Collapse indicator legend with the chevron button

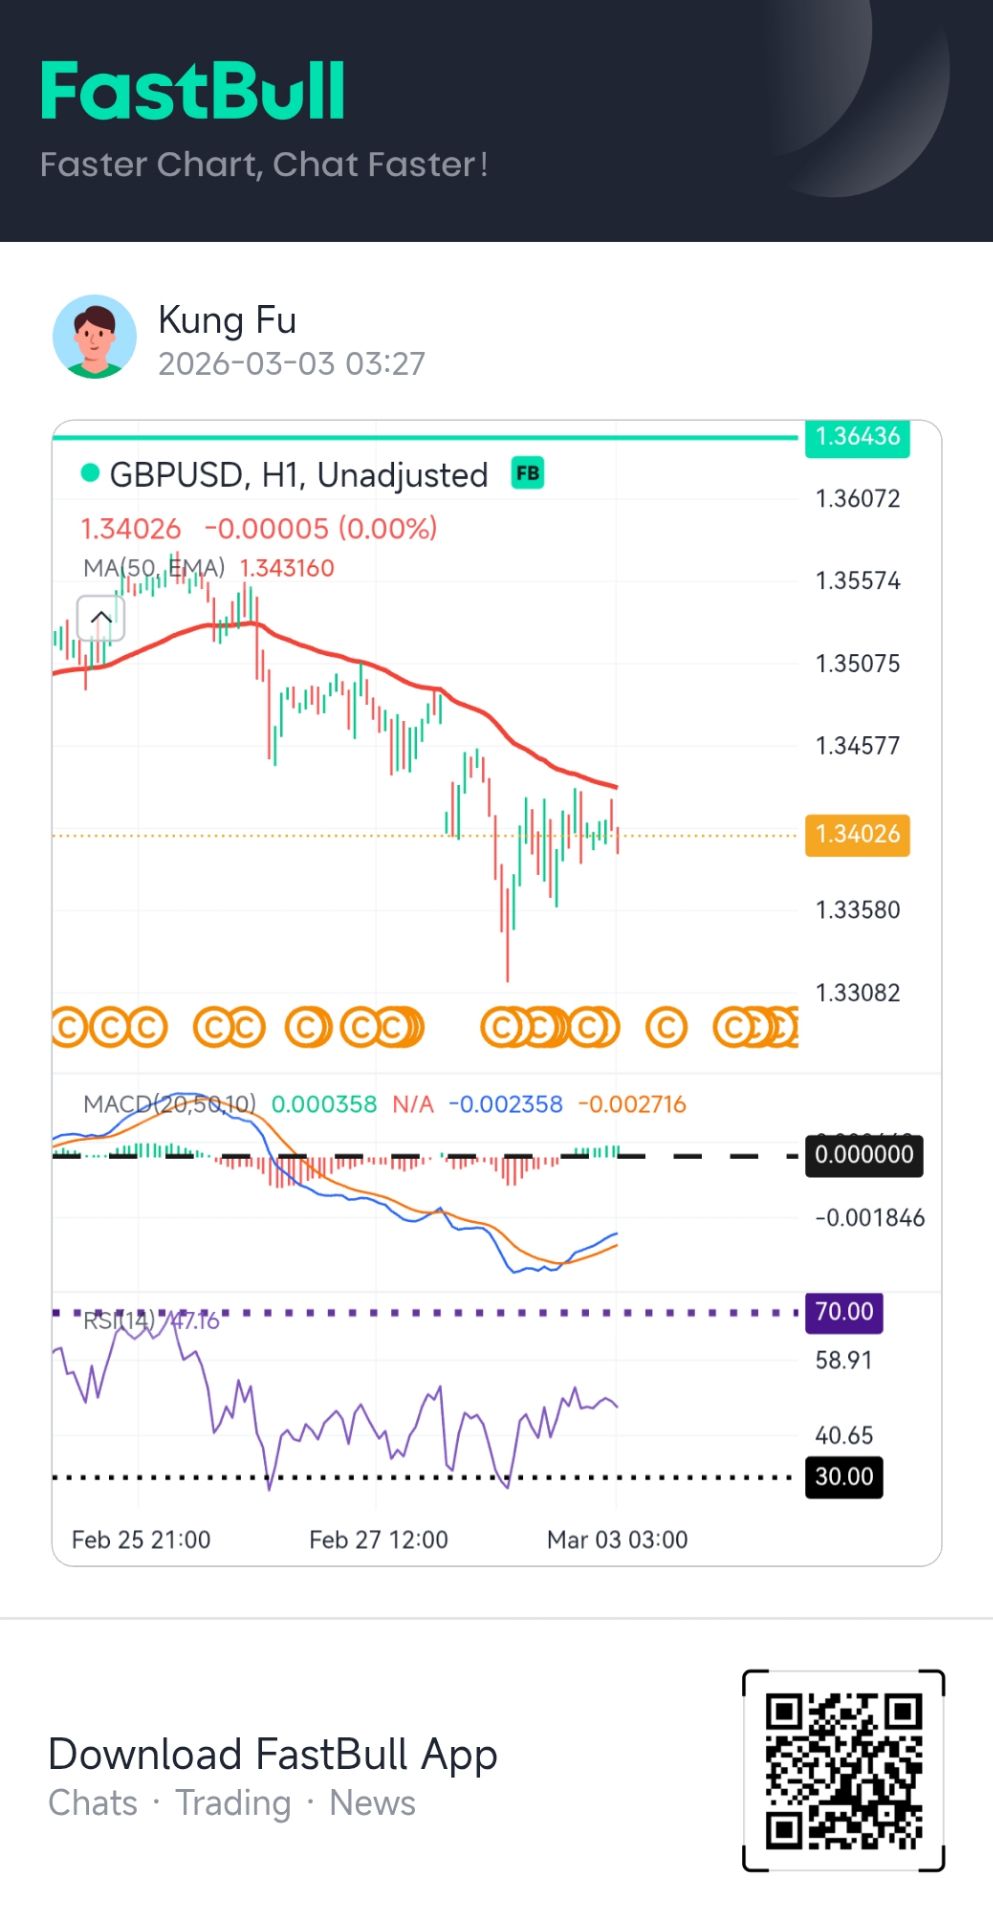tap(101, 619)
